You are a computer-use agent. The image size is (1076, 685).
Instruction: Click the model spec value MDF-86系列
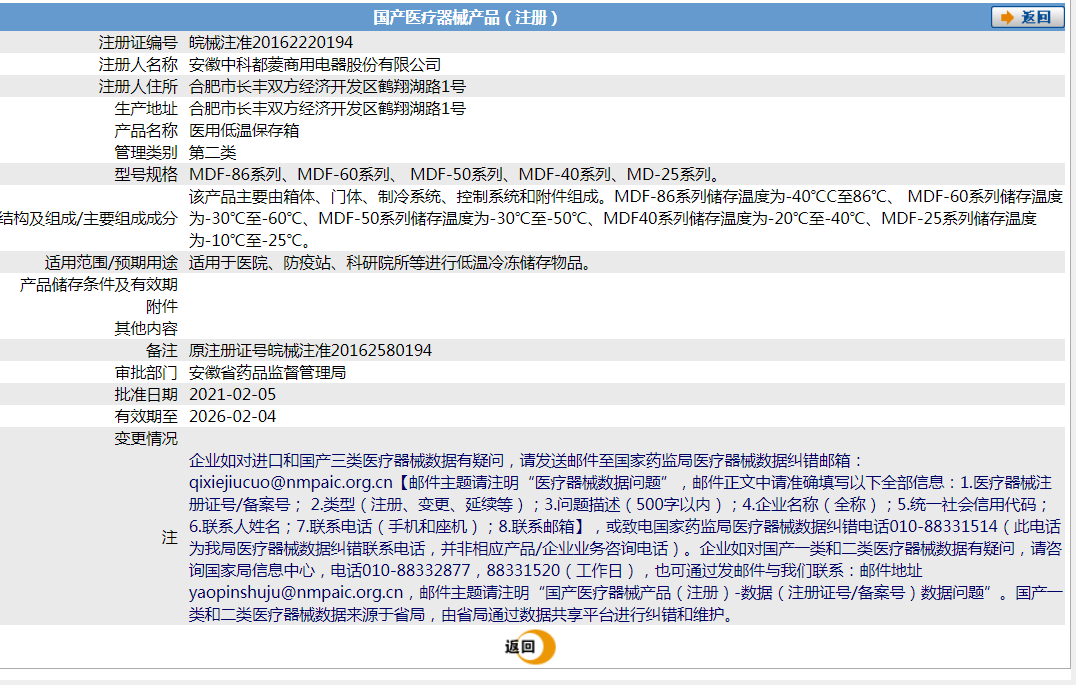pos(235,174)
